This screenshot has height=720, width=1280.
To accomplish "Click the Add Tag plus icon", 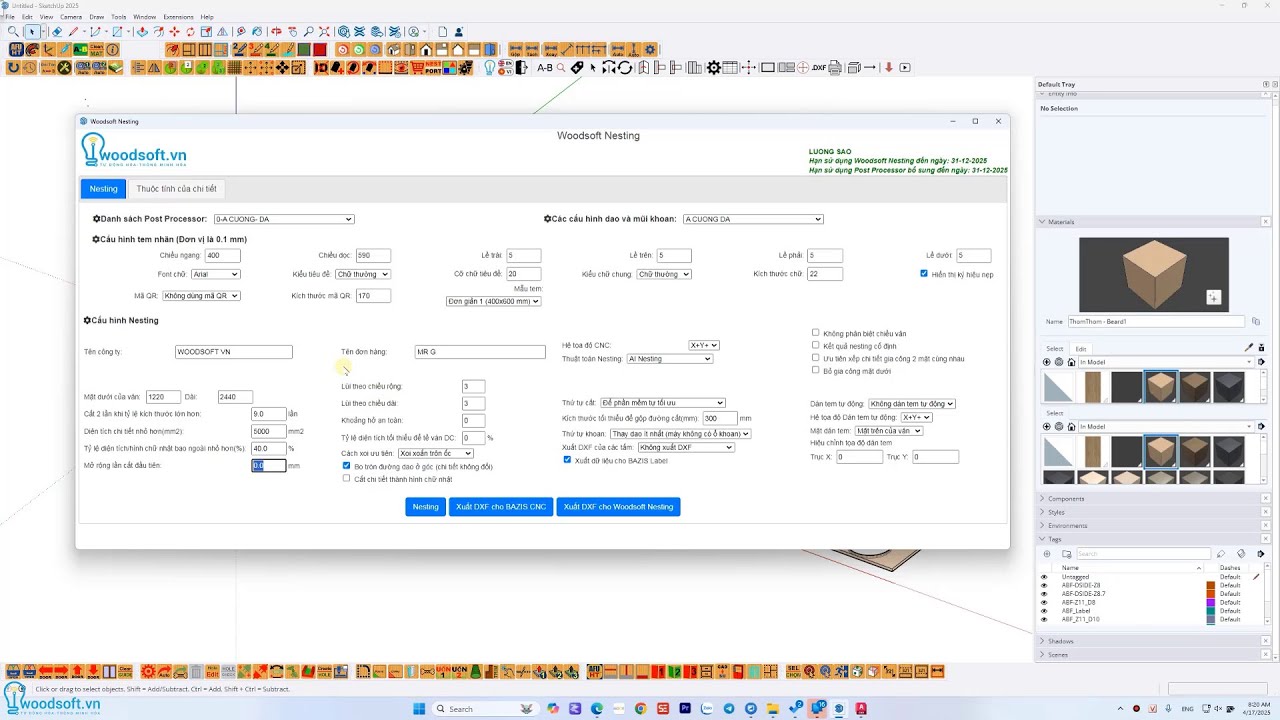I will coord(1047,553).
